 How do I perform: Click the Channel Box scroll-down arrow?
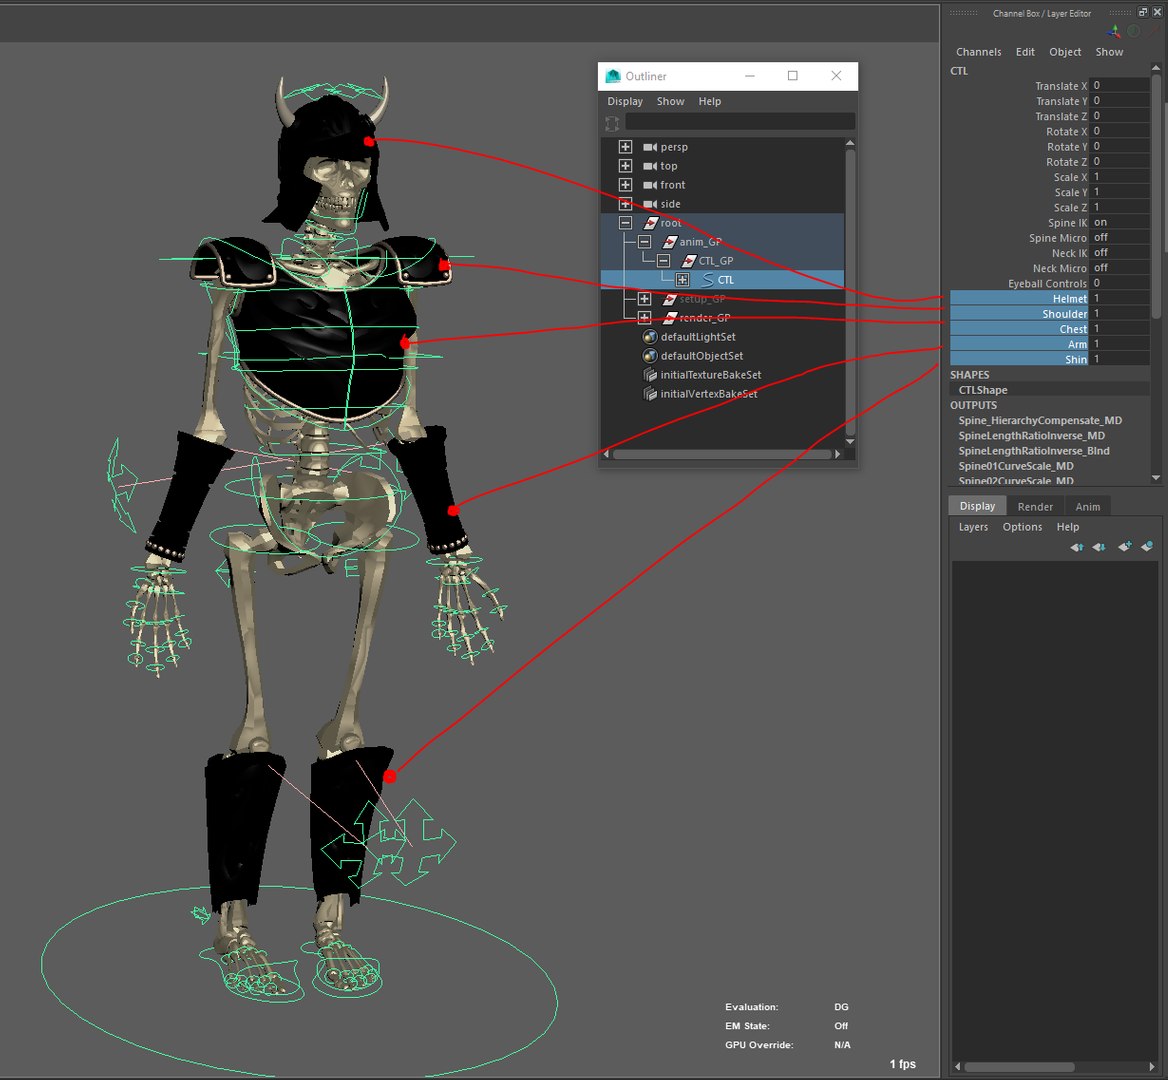pyautogui.click(x=1156, y=477)
